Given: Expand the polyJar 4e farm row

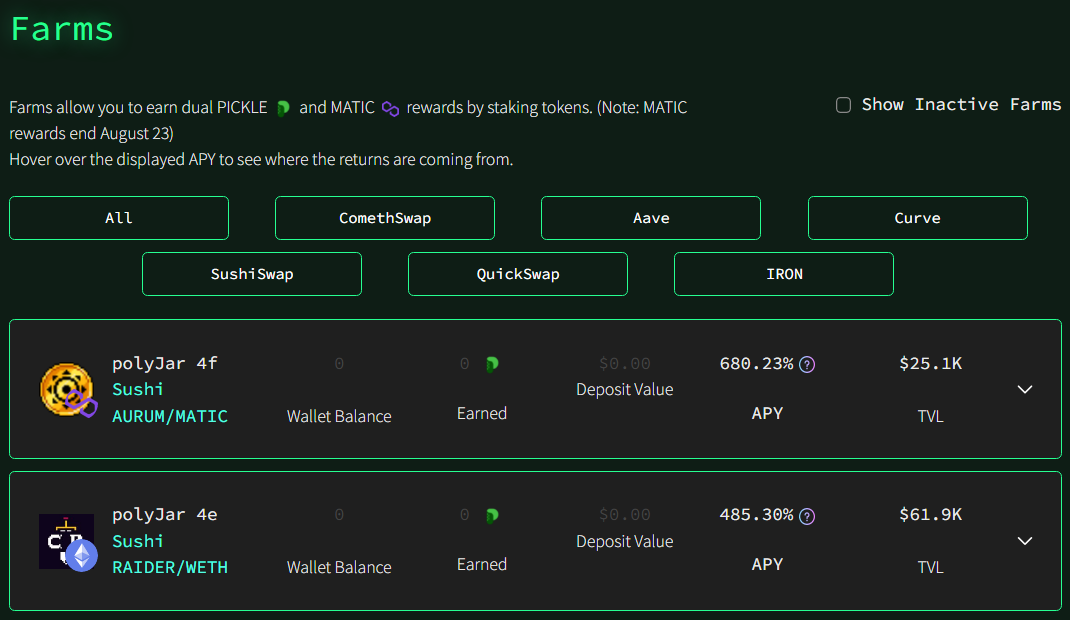Looking at the screenshot, I should point(1025,541).
